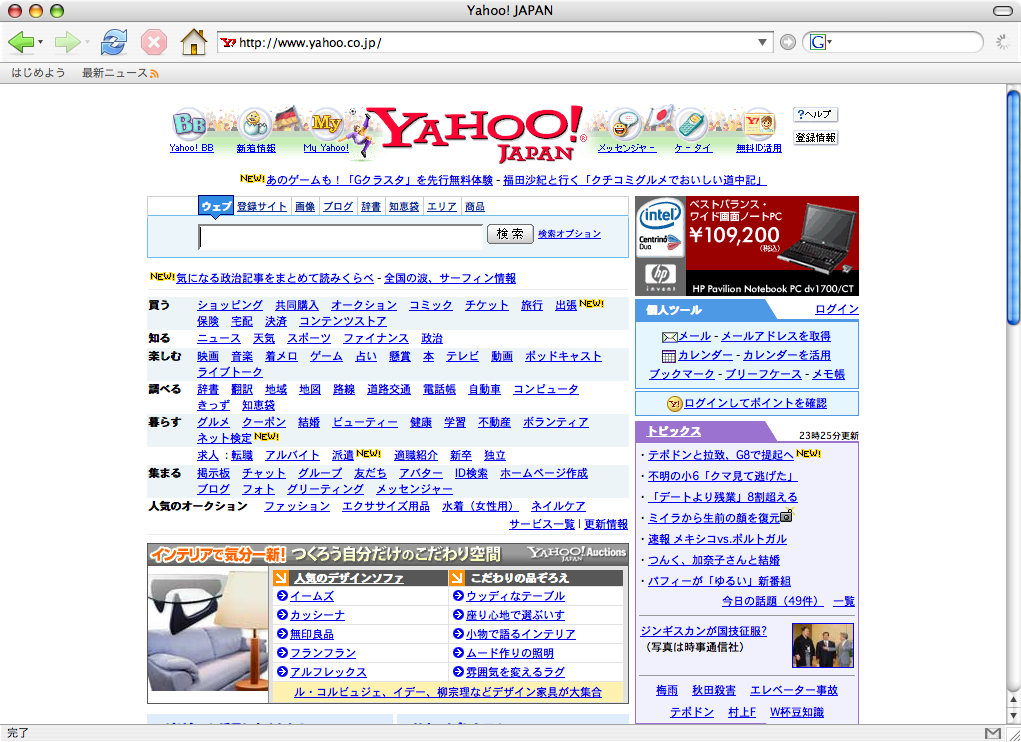Click the メッセンジャー smiley icon

pyautogui.click(x=626, y=123)
